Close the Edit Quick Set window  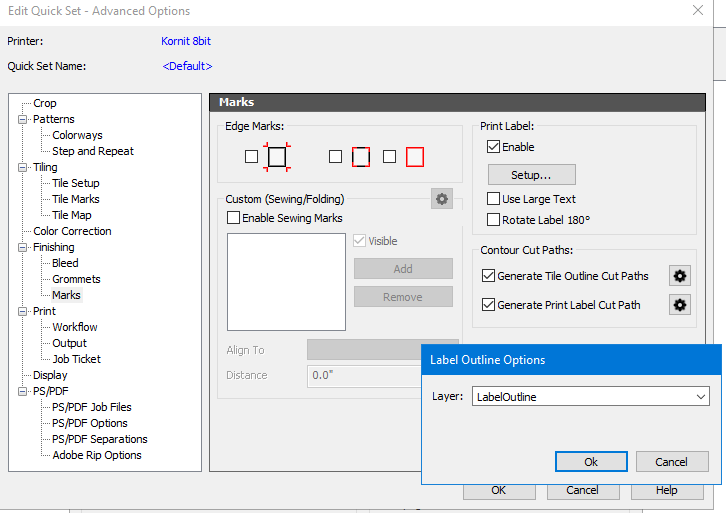(697, 11)
